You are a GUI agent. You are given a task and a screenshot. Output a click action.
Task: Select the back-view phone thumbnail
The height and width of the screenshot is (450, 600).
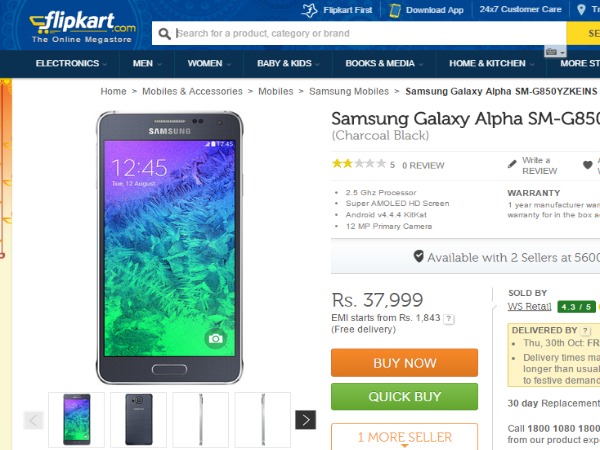[139, 419]
